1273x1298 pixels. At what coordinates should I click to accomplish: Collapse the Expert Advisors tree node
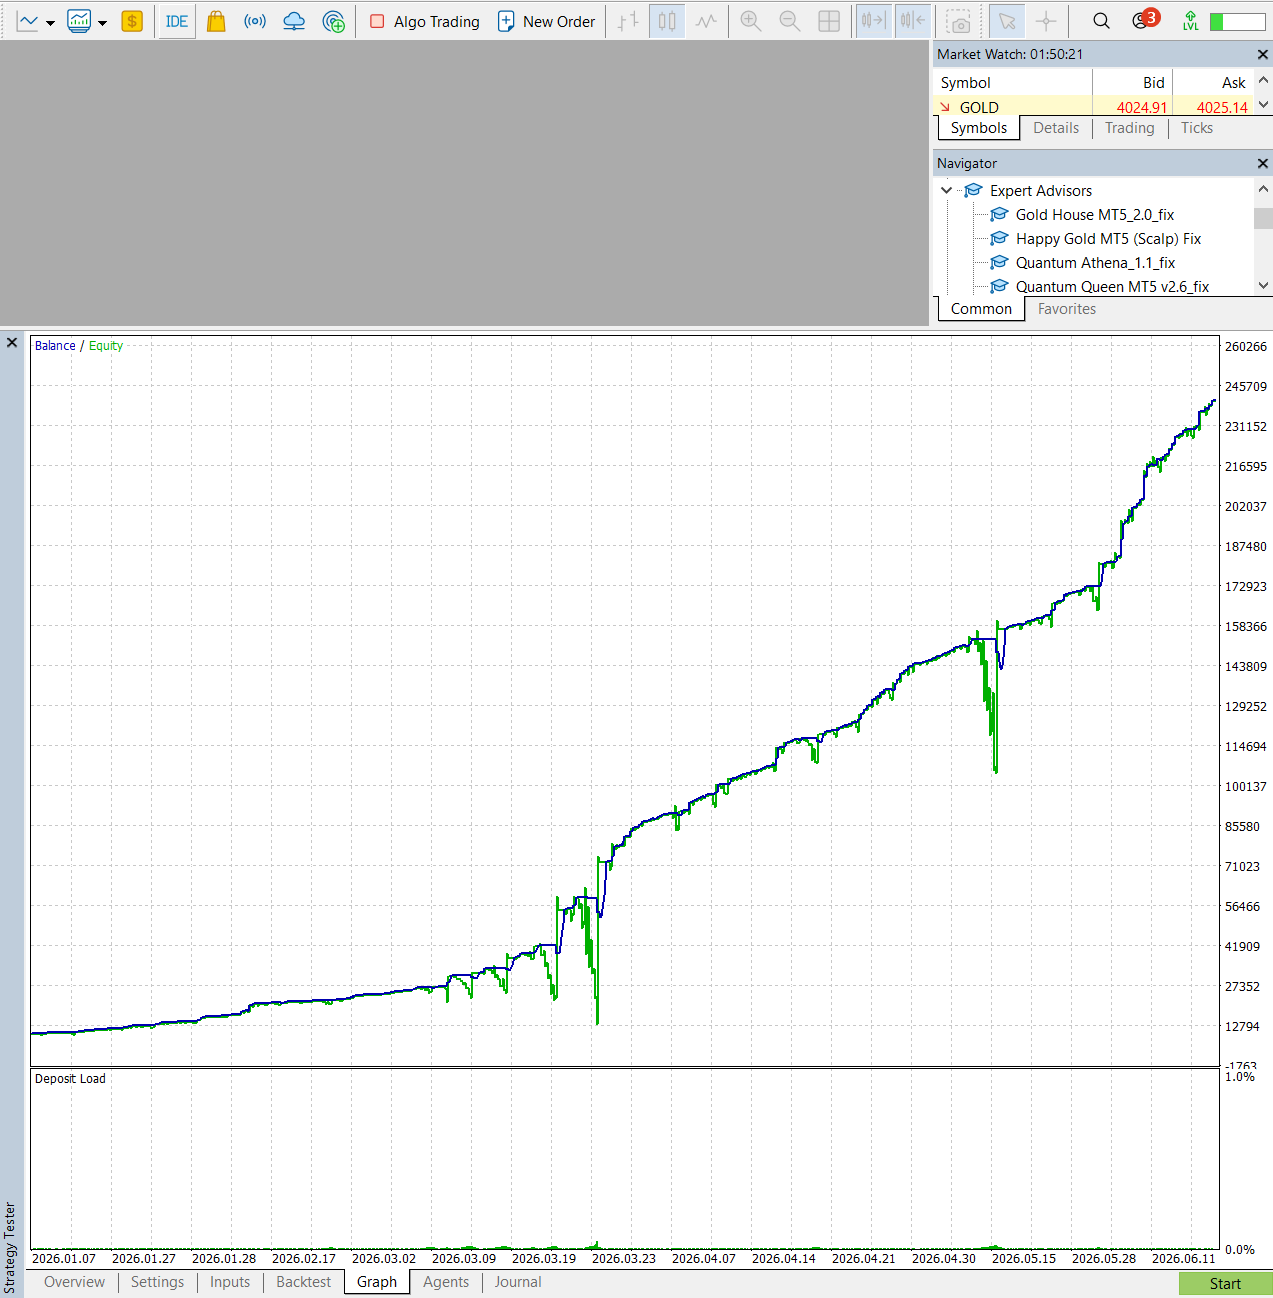[x=946, y=190]
